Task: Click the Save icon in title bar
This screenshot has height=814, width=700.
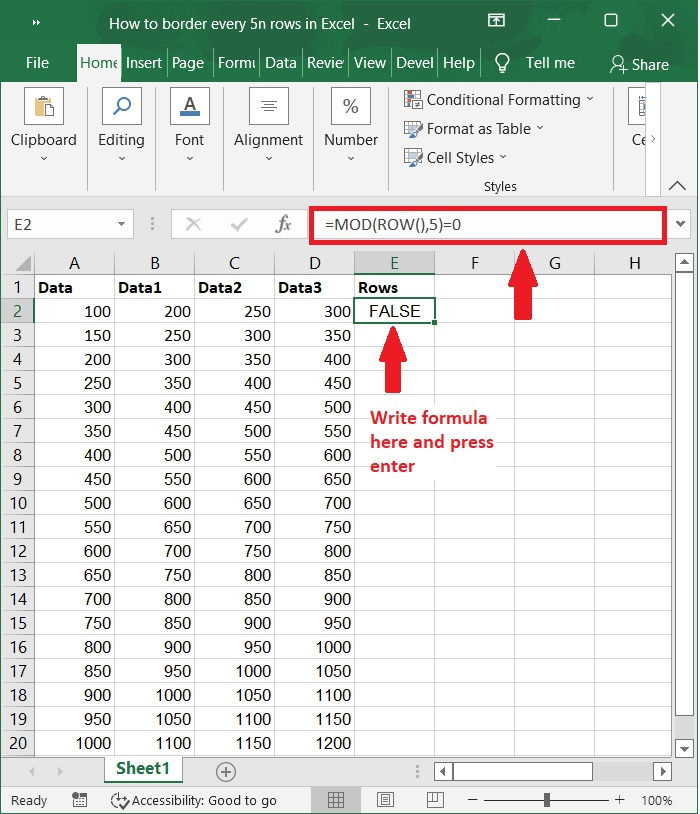Action: pyautogui.click(x=37, y=21)
